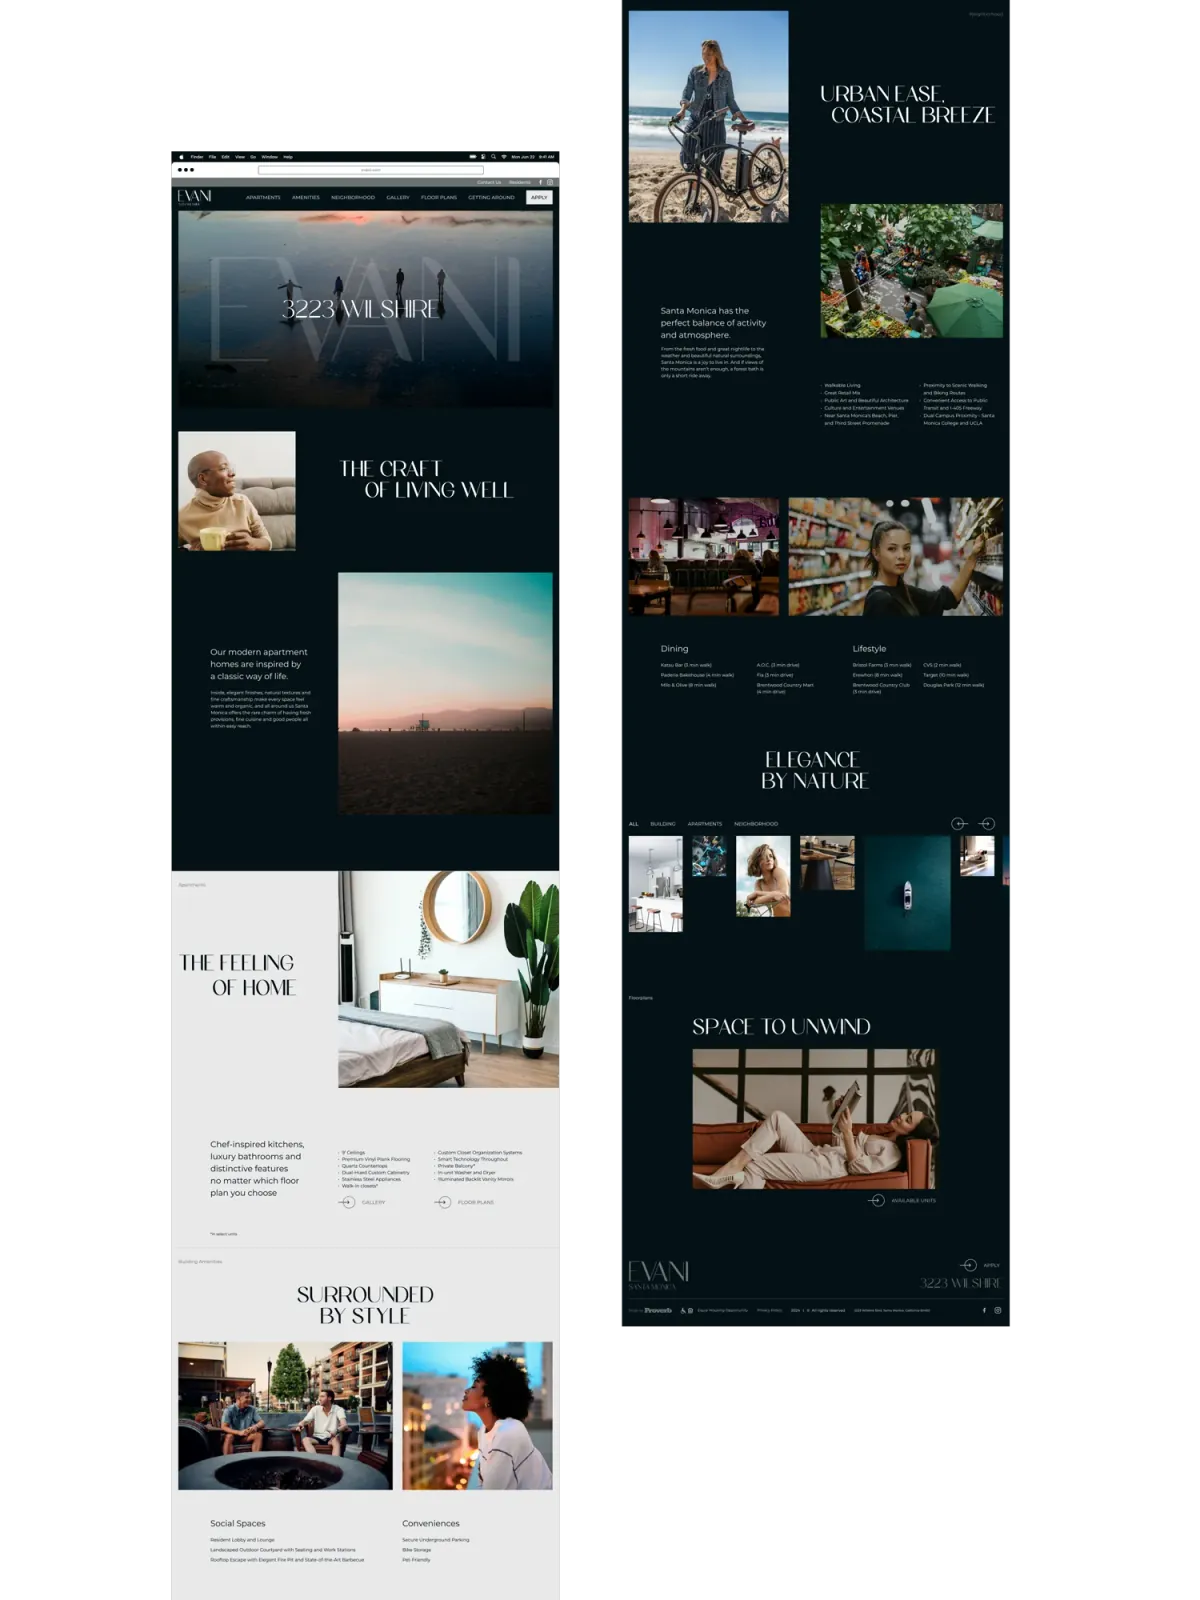Click the gallery next arrow icon
The height and width of the screenshot is (1600, 1200).
click(x=987, y=824)
